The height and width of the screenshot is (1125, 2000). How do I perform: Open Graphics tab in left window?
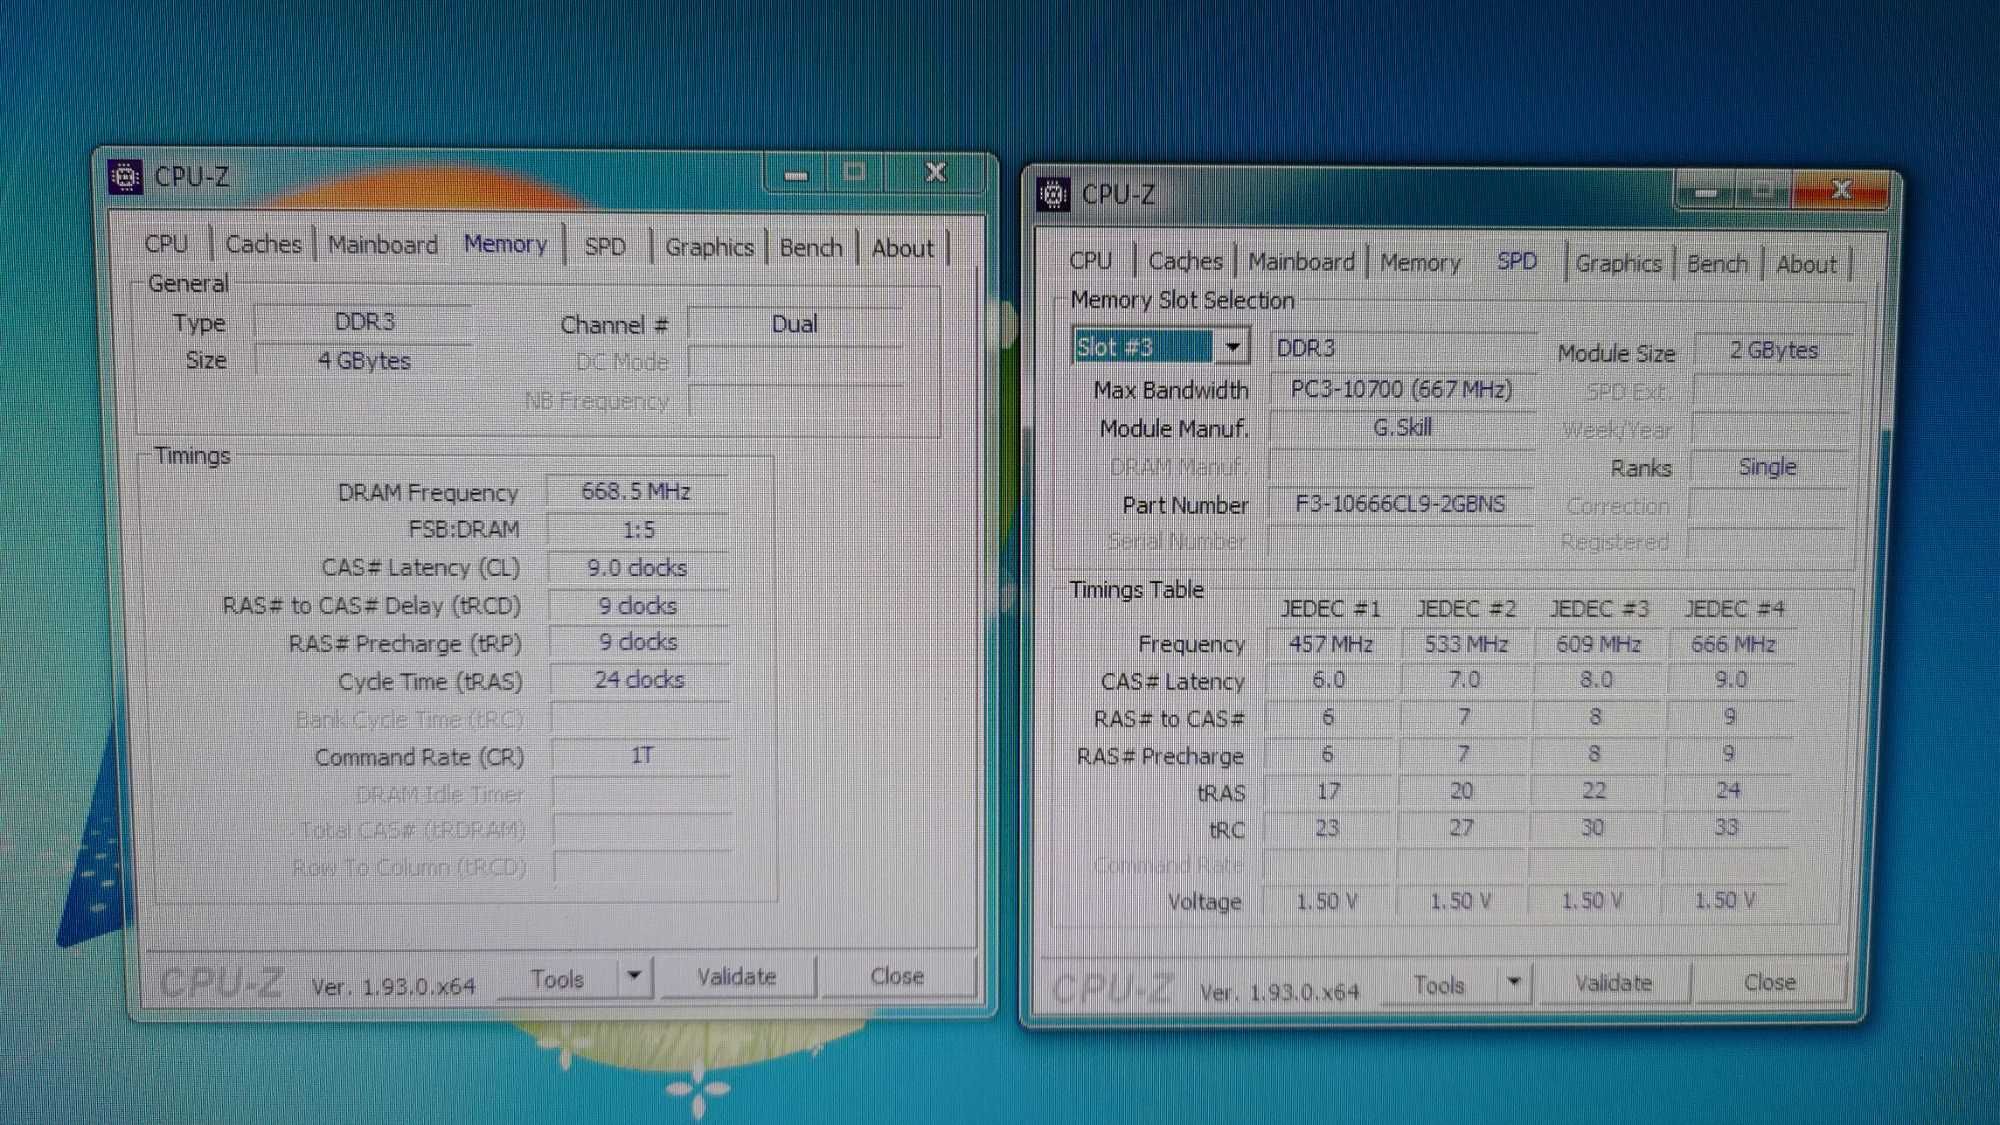709,247
